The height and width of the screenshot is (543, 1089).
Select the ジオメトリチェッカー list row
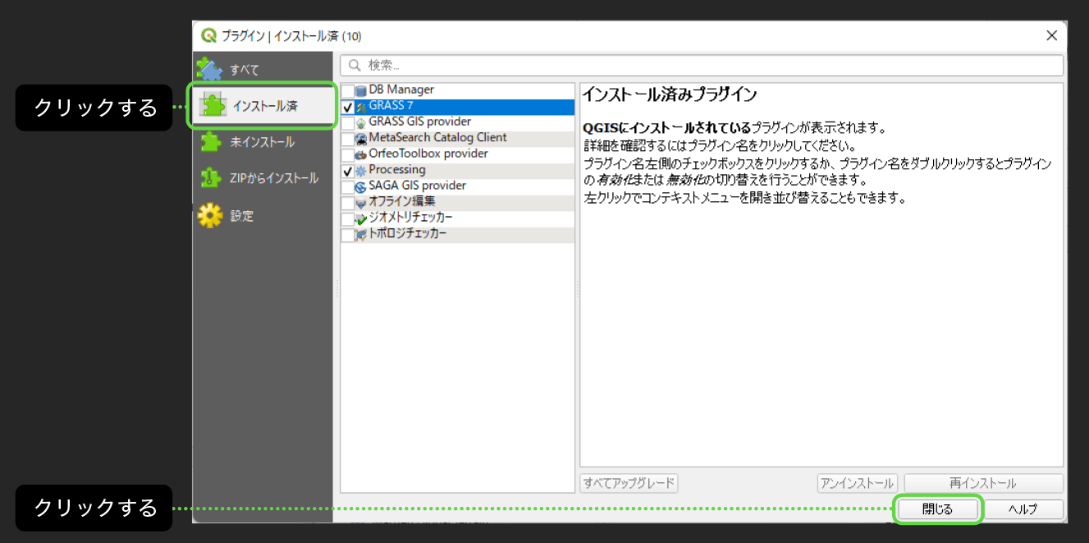(x=458, y=219)
